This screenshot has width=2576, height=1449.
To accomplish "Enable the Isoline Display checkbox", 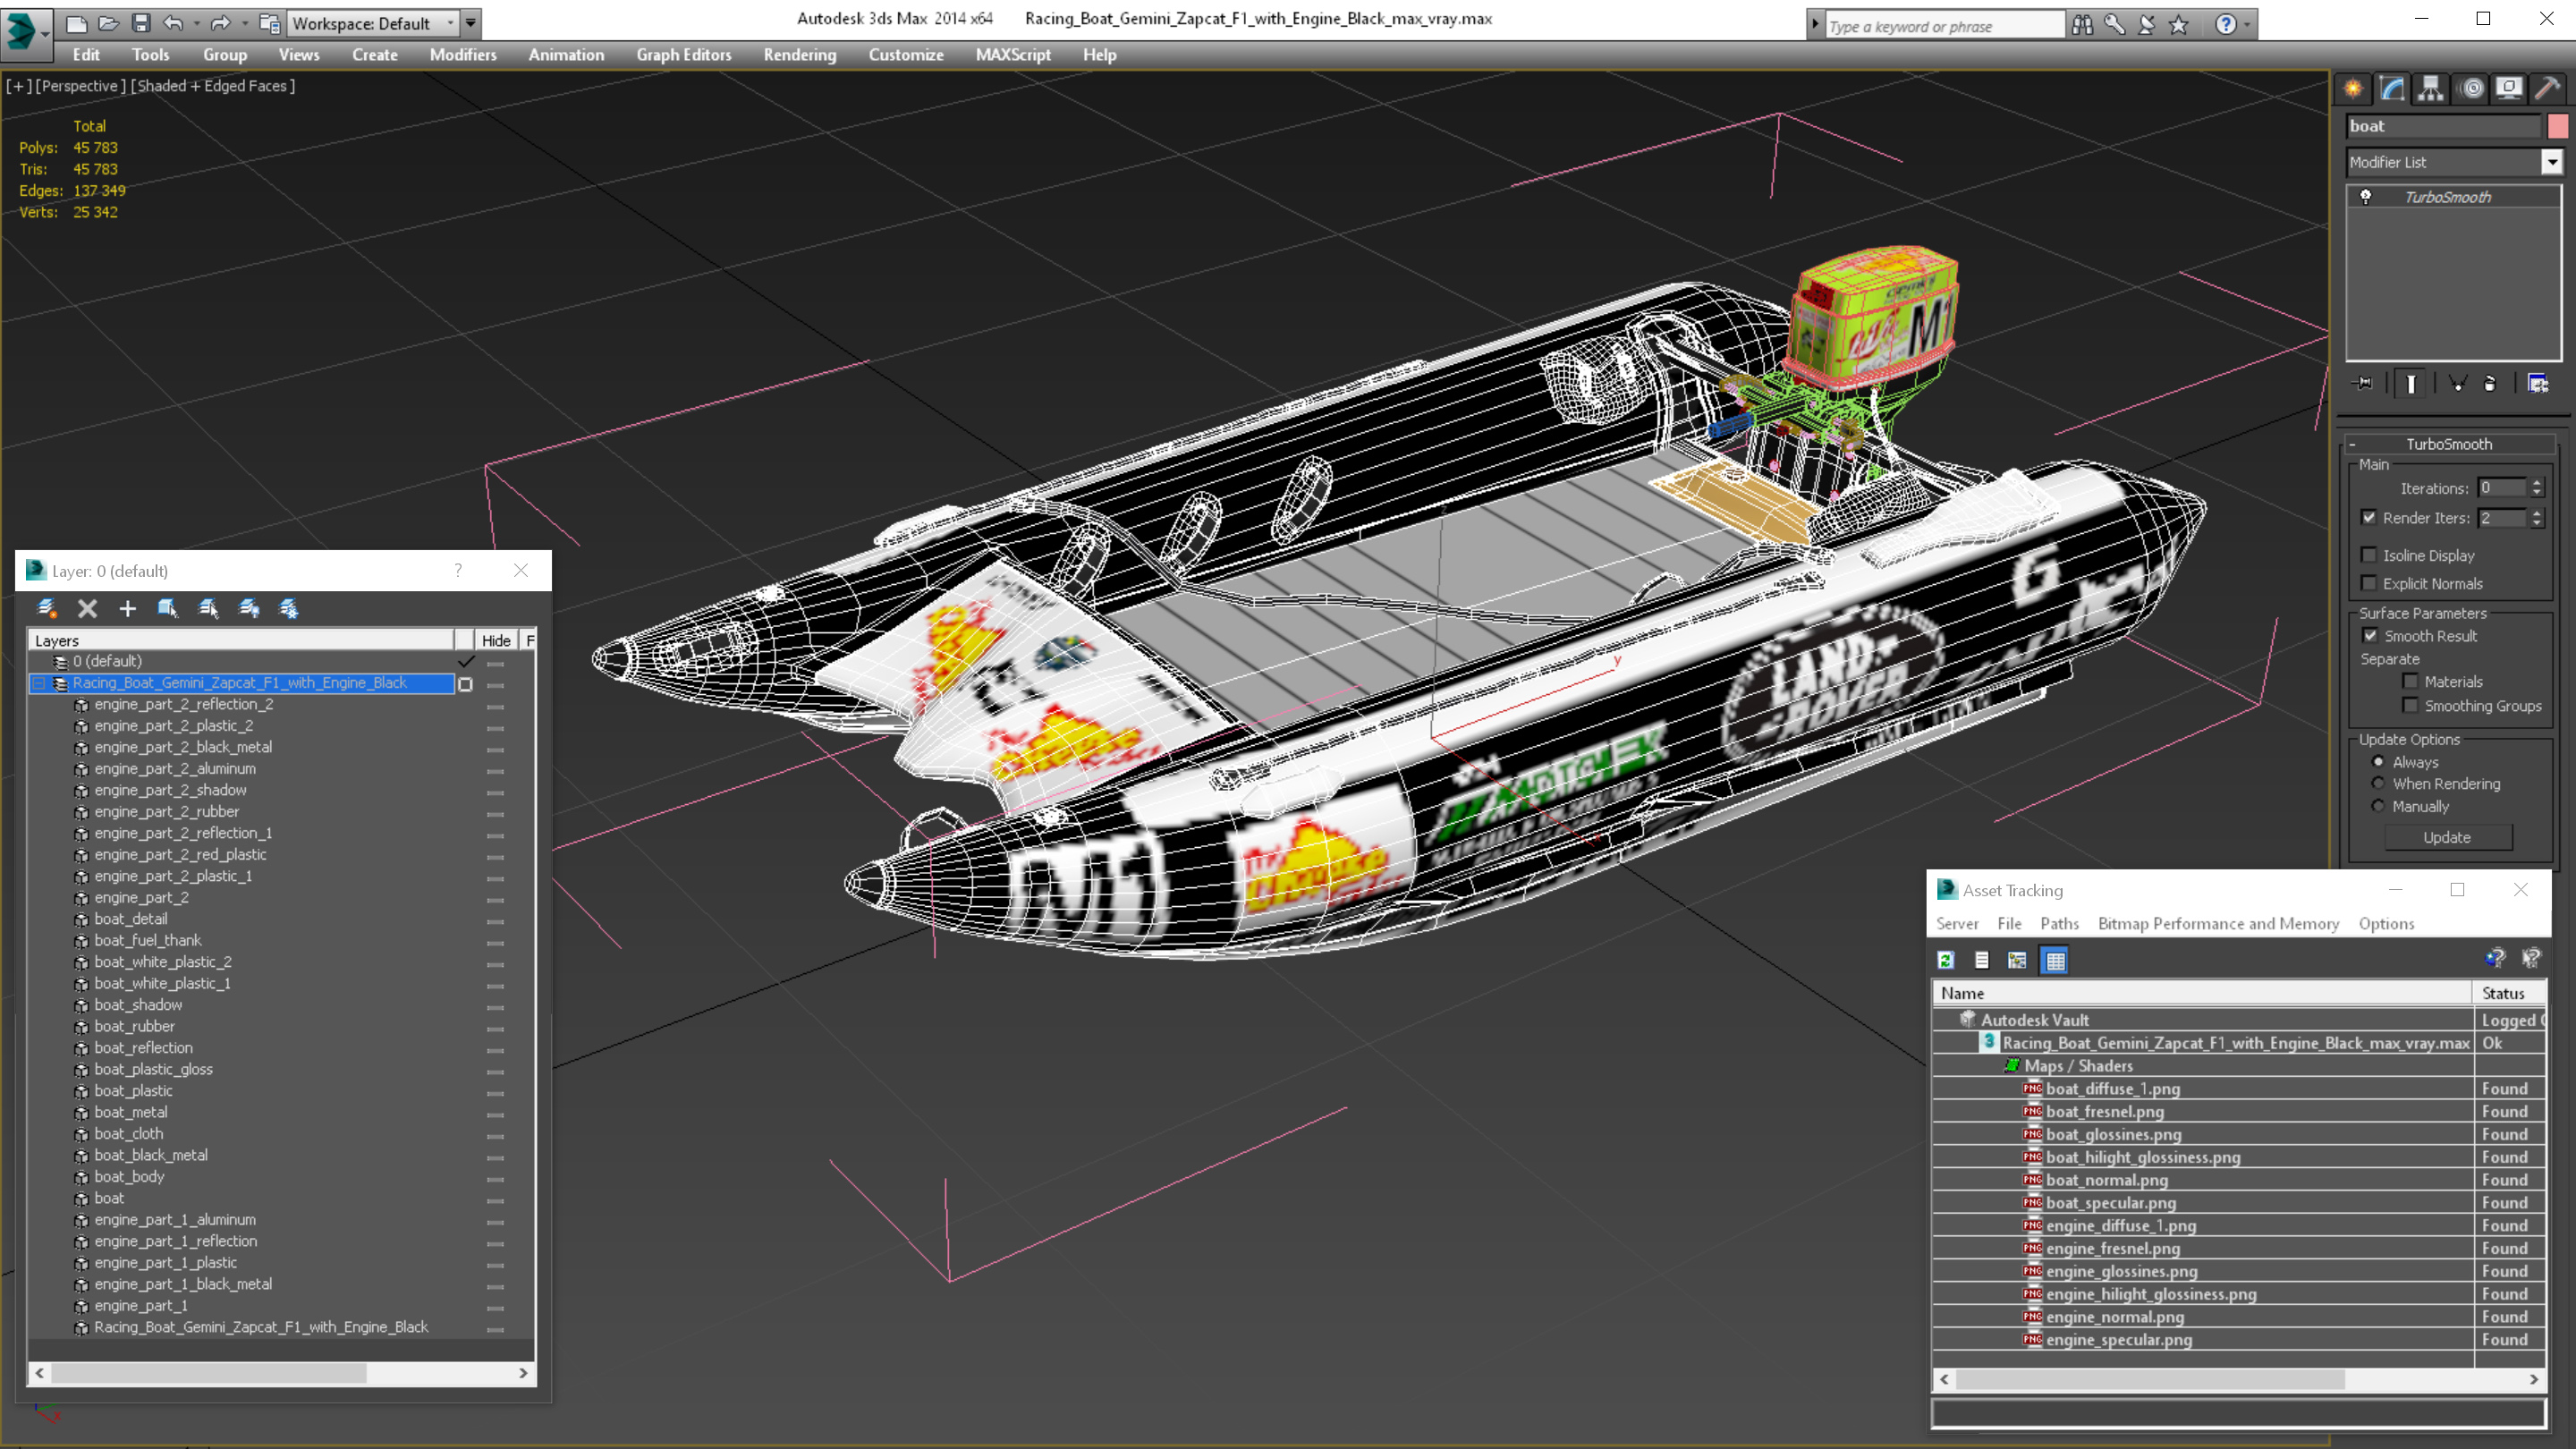I will (x=2369, y=555).
